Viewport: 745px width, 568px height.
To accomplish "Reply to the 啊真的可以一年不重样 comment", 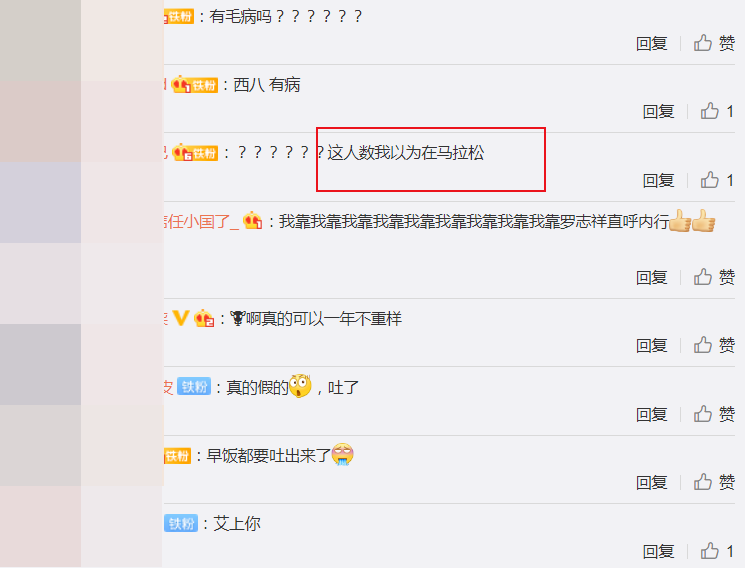I will 652,346.
